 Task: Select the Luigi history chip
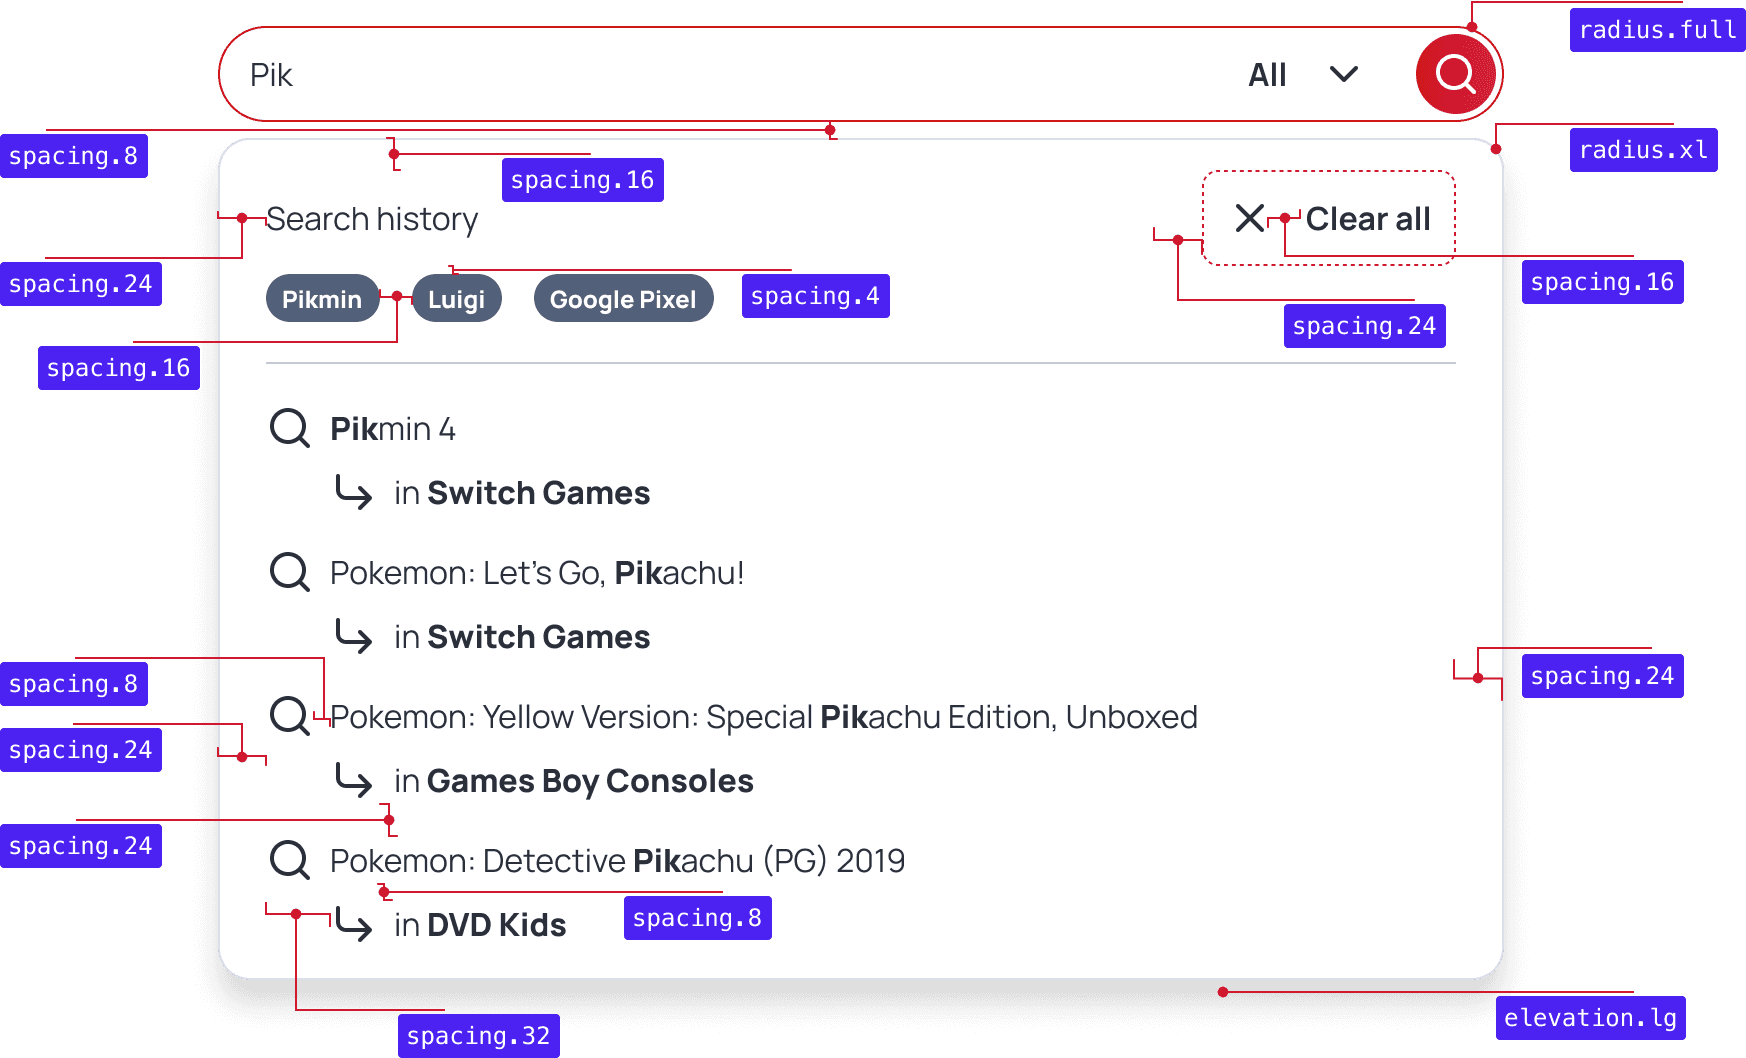click(x=457, y=299)
